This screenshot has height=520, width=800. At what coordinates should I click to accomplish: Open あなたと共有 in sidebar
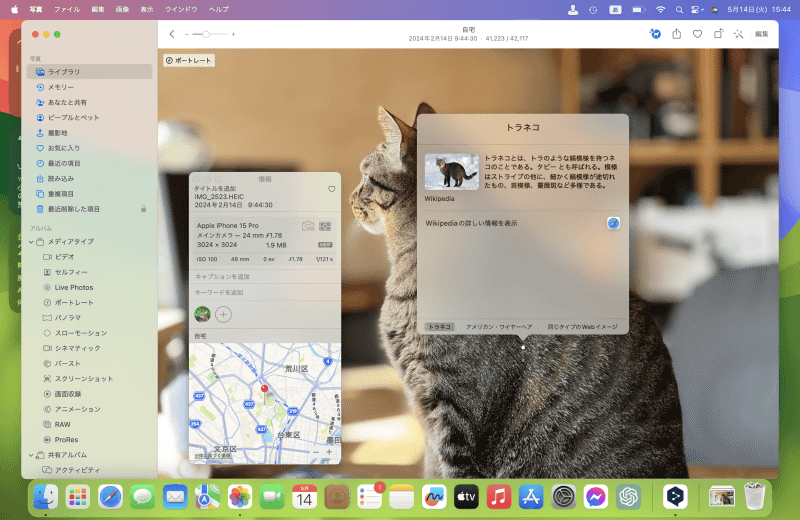click(90, 103)
